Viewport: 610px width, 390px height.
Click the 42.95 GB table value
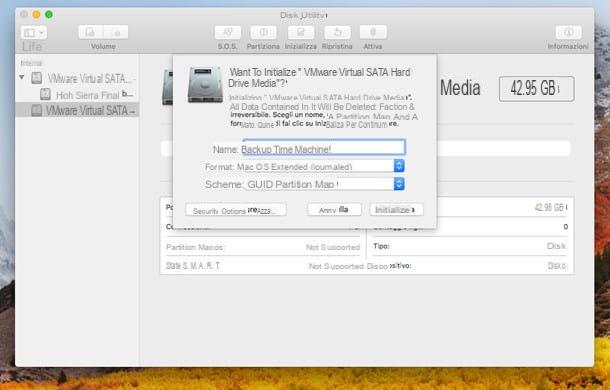pyautogui.click(x=550, y=207)
